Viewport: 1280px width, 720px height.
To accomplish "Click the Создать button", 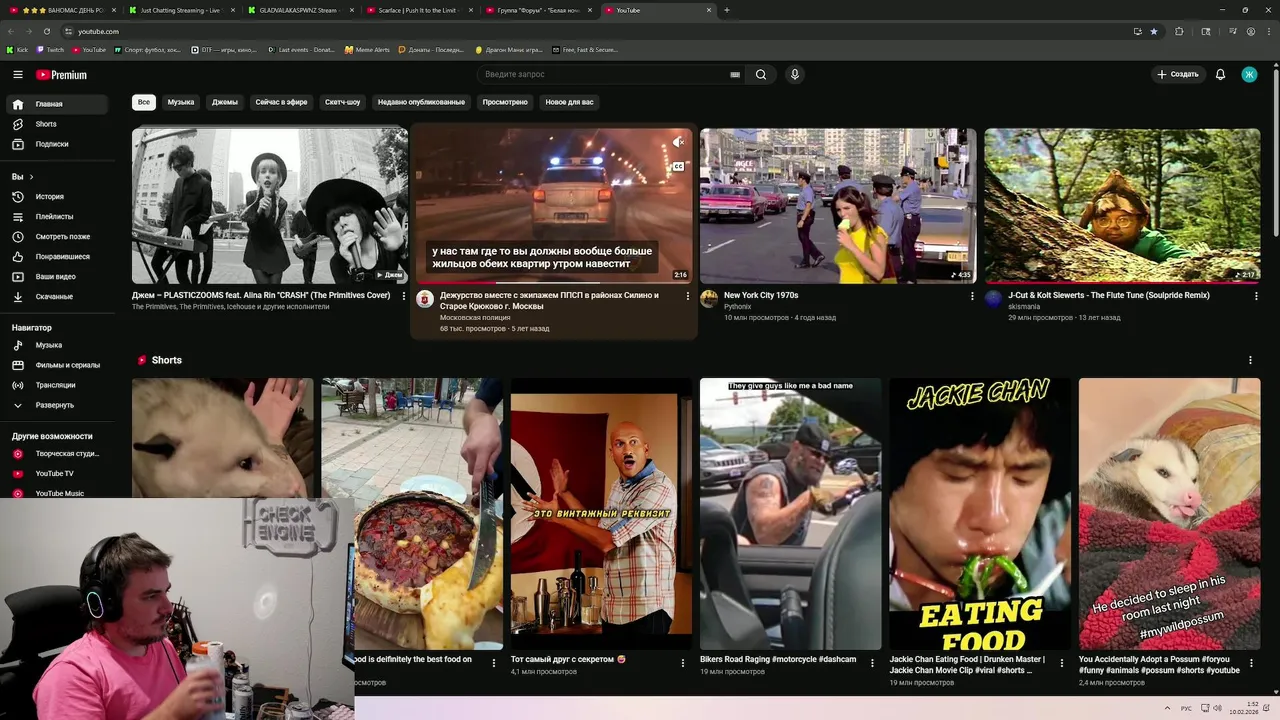I will point(1177,74).
